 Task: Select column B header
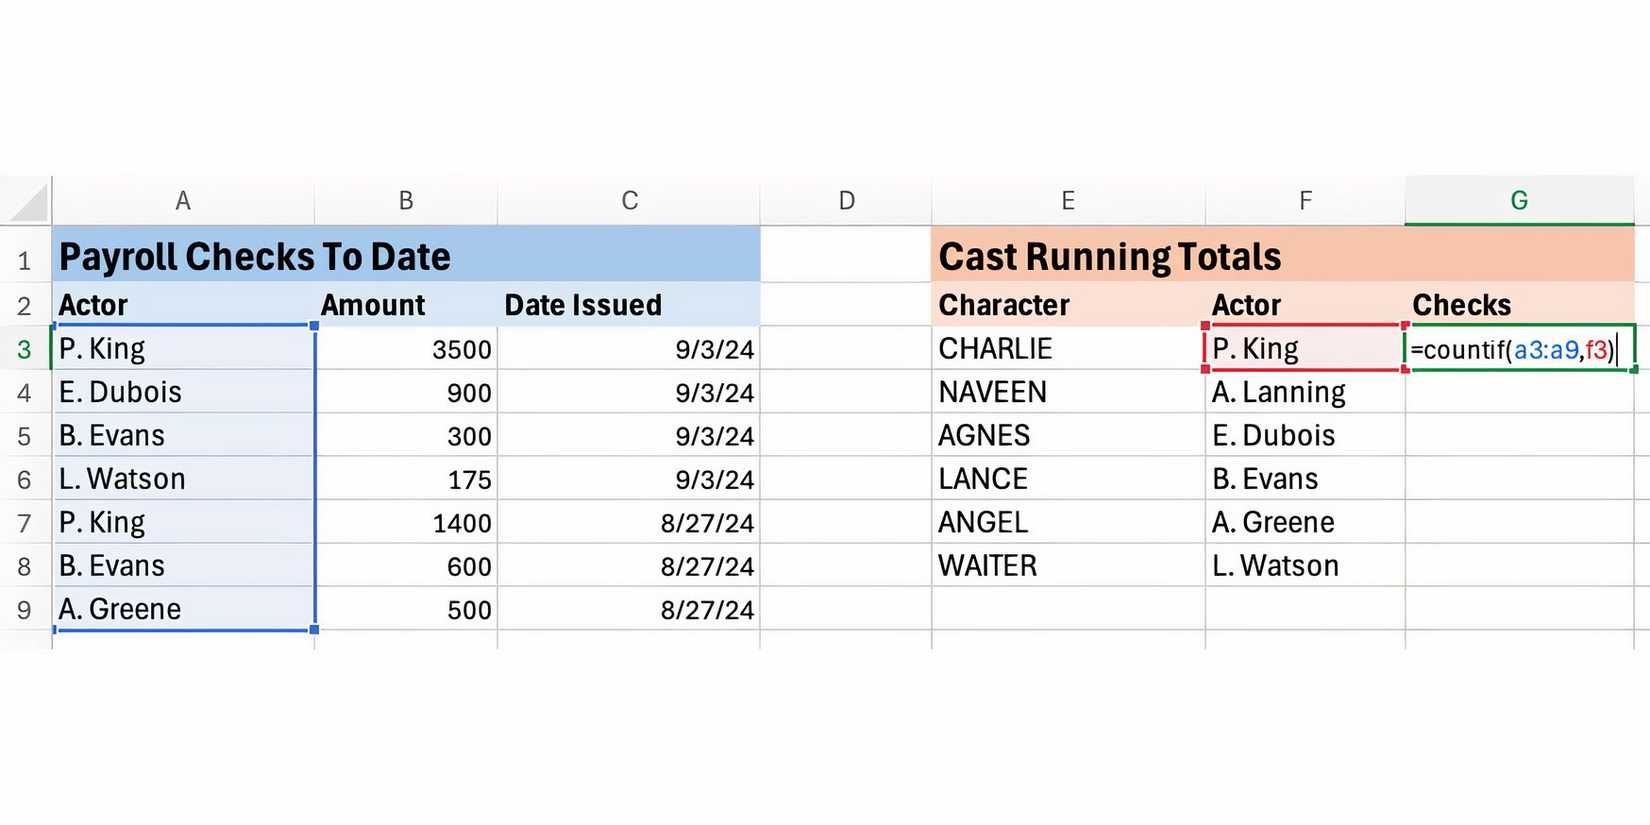pyautogui.click(x=406, y=201)
